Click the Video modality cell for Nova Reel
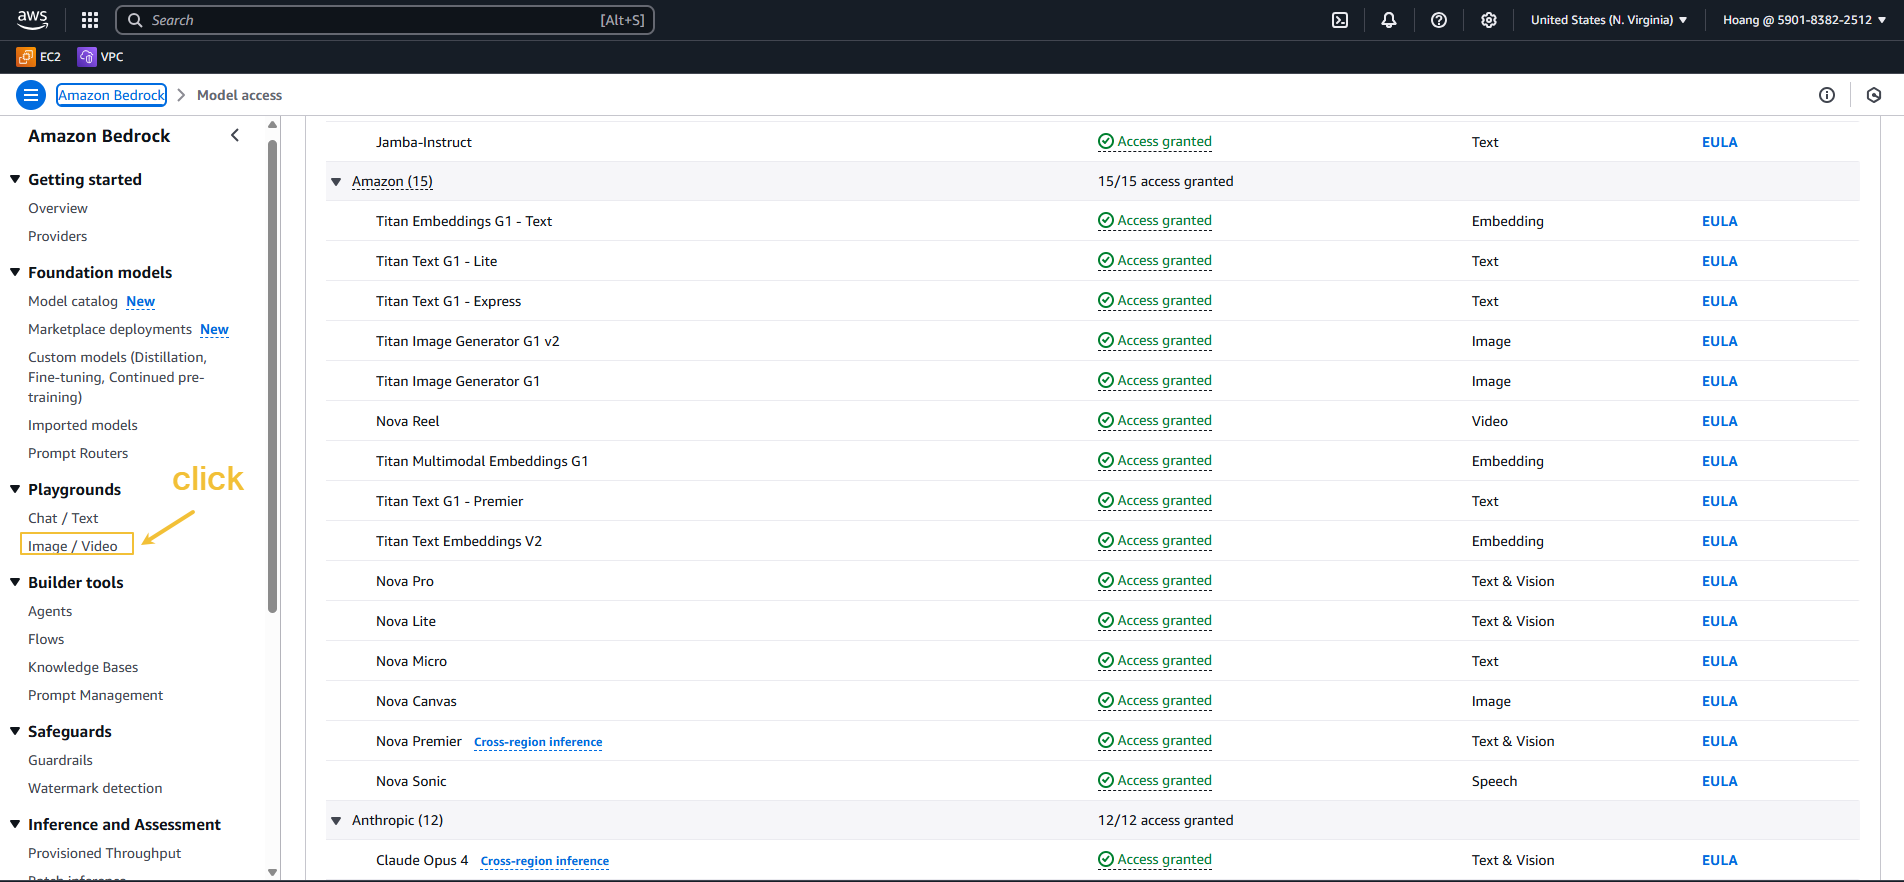The image size is (1904, 882). coord(1489,421)
